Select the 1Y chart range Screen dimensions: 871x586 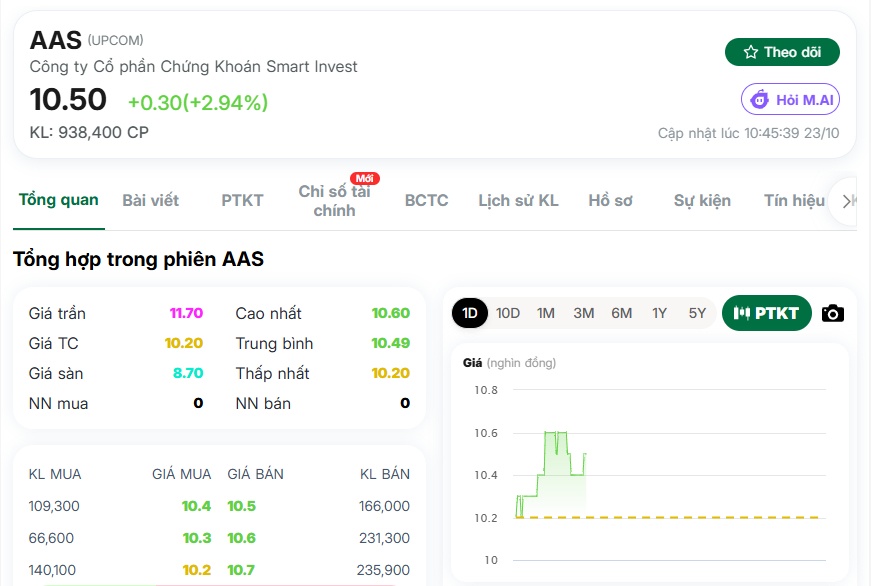coord(659,313)
